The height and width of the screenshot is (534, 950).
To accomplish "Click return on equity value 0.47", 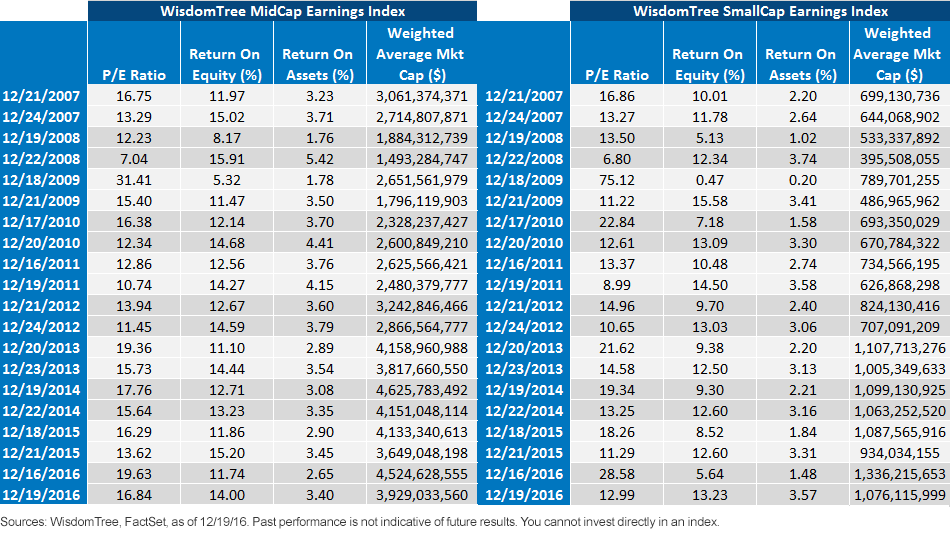I will pos(709,180).
